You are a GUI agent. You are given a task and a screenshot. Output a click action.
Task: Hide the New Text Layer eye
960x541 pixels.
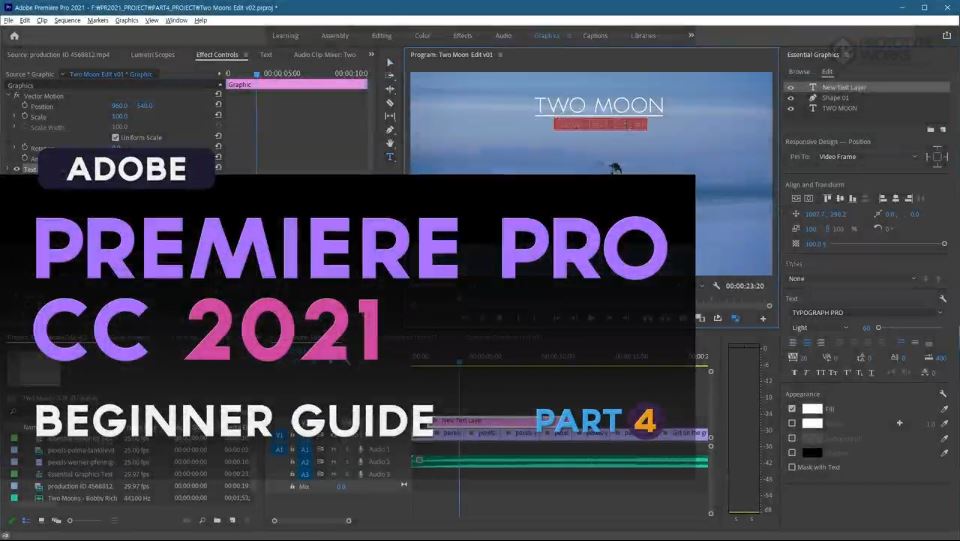pyautogui.click(x=790, y=88)
